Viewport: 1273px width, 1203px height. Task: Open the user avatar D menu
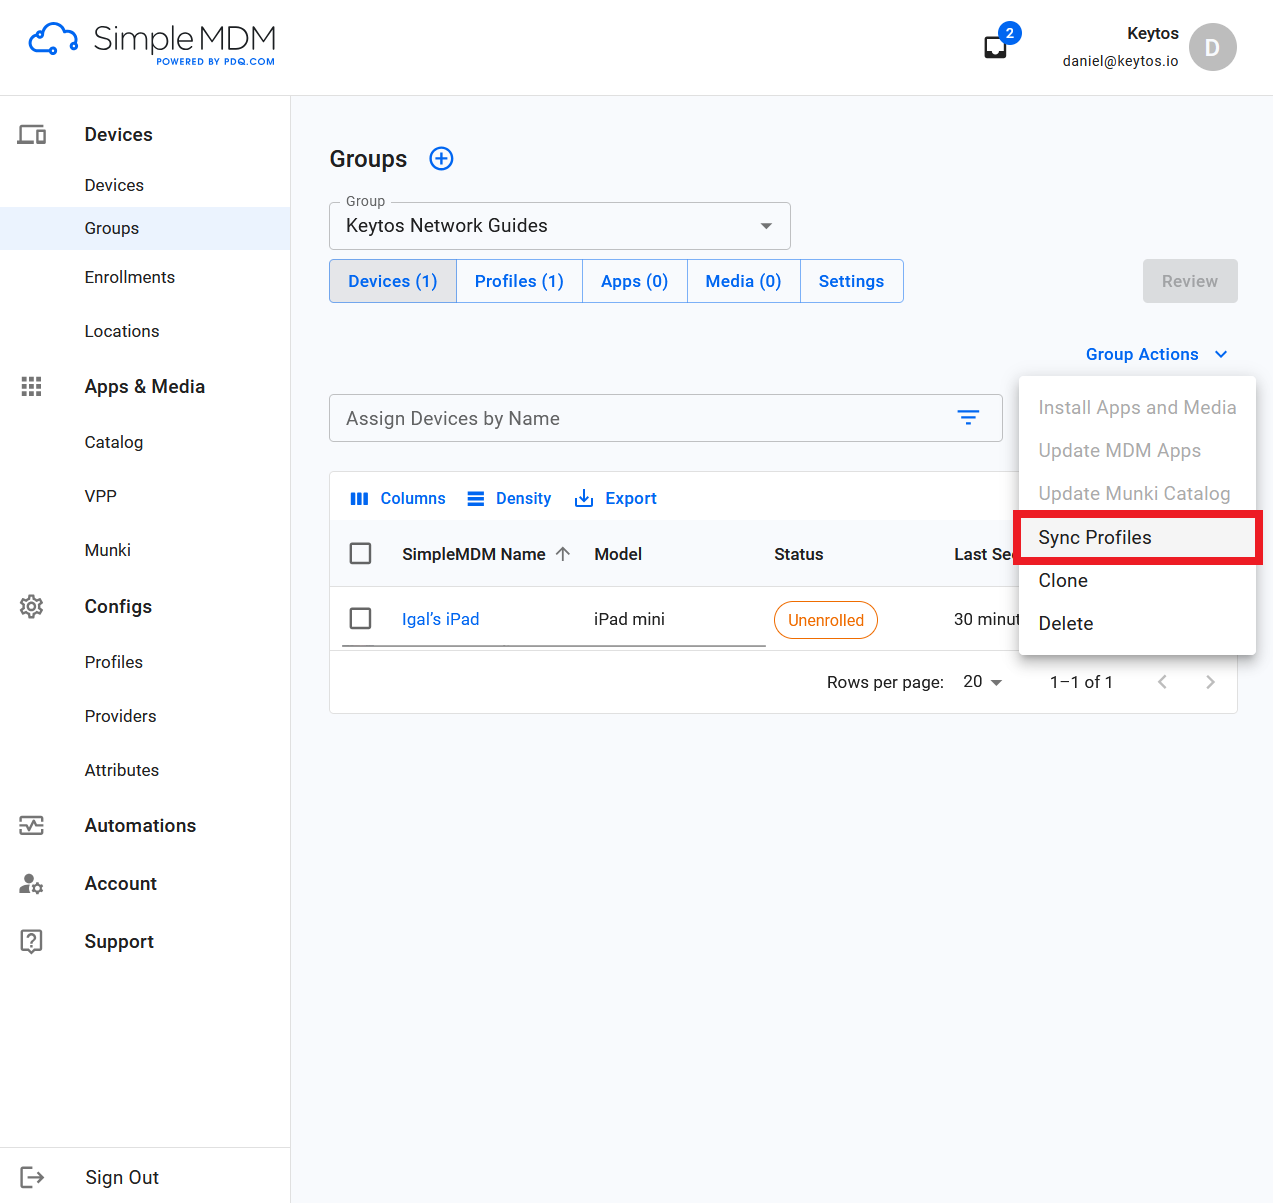coord(1212,47)
